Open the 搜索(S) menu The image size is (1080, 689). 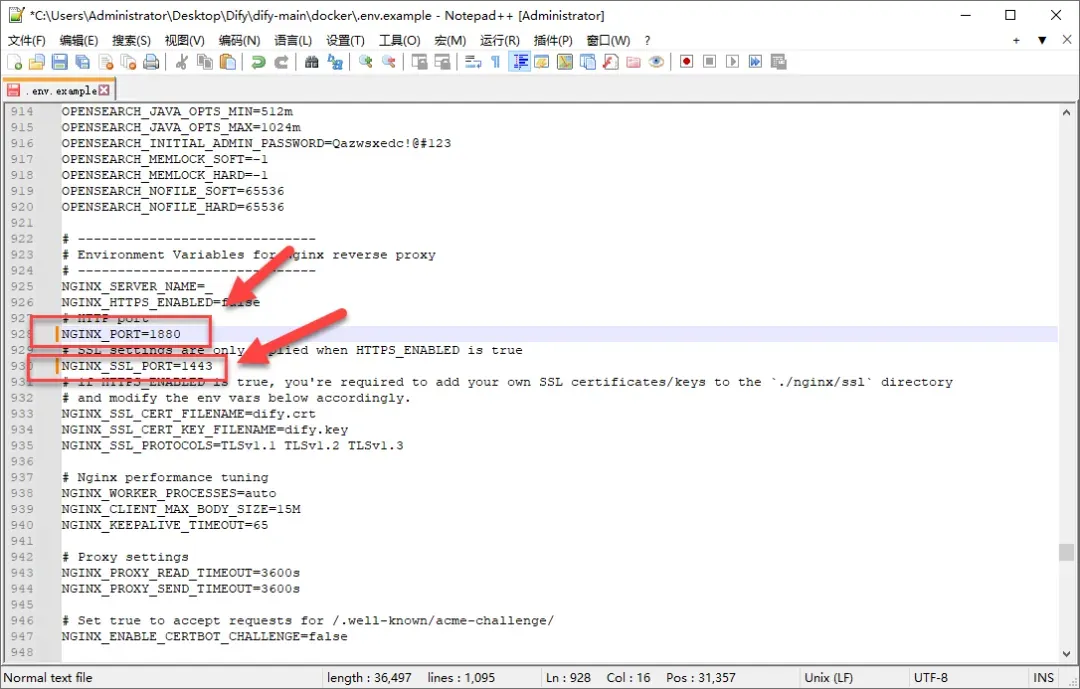pyautogui.click(x=131, y=41)
